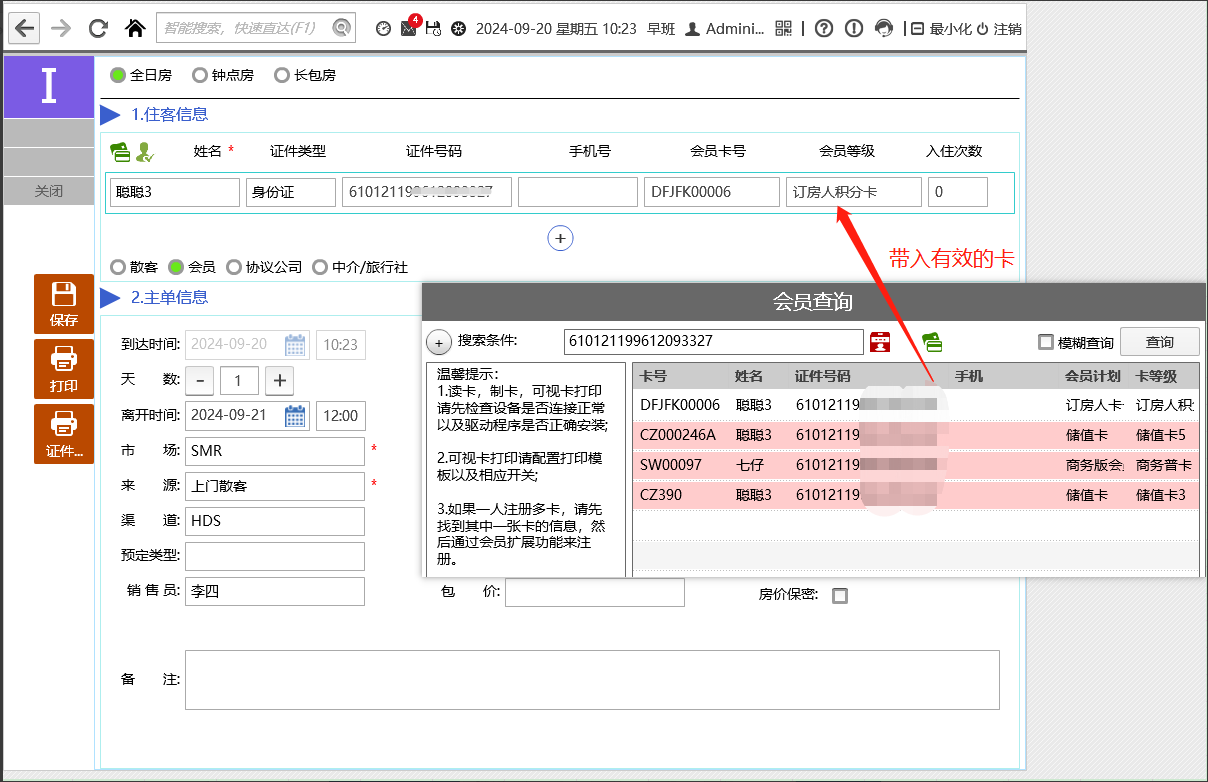Screen dimensions: 1208x782
Task: Click 最小化 to minimize the app
Action: coord(941,29)
